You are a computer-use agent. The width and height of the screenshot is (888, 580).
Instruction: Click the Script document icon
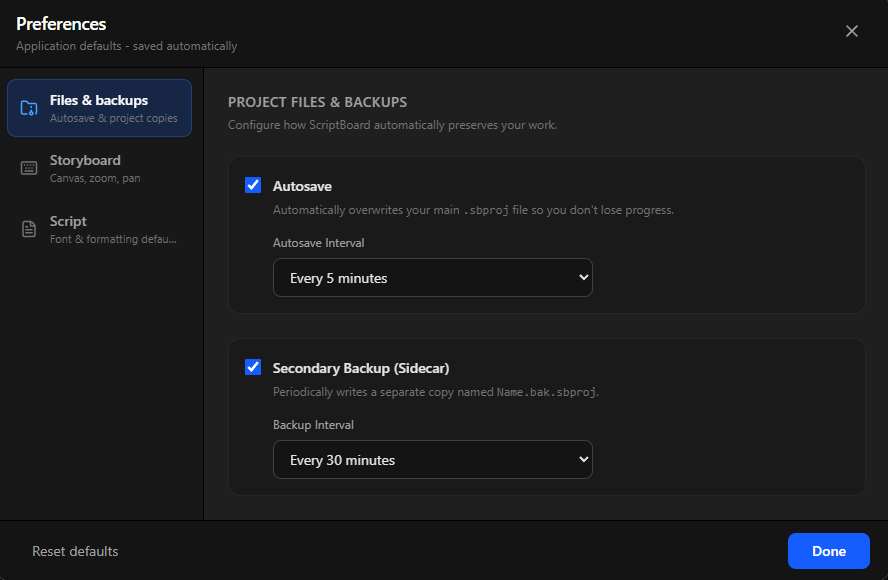pos(29,229)
